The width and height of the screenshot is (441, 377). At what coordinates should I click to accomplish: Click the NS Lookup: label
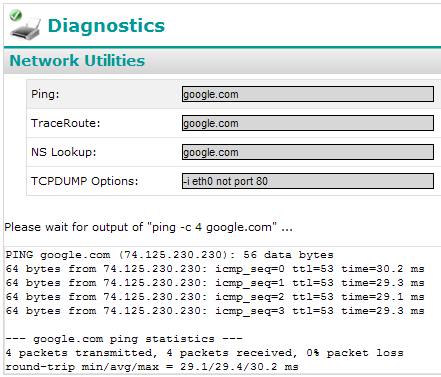64,152
